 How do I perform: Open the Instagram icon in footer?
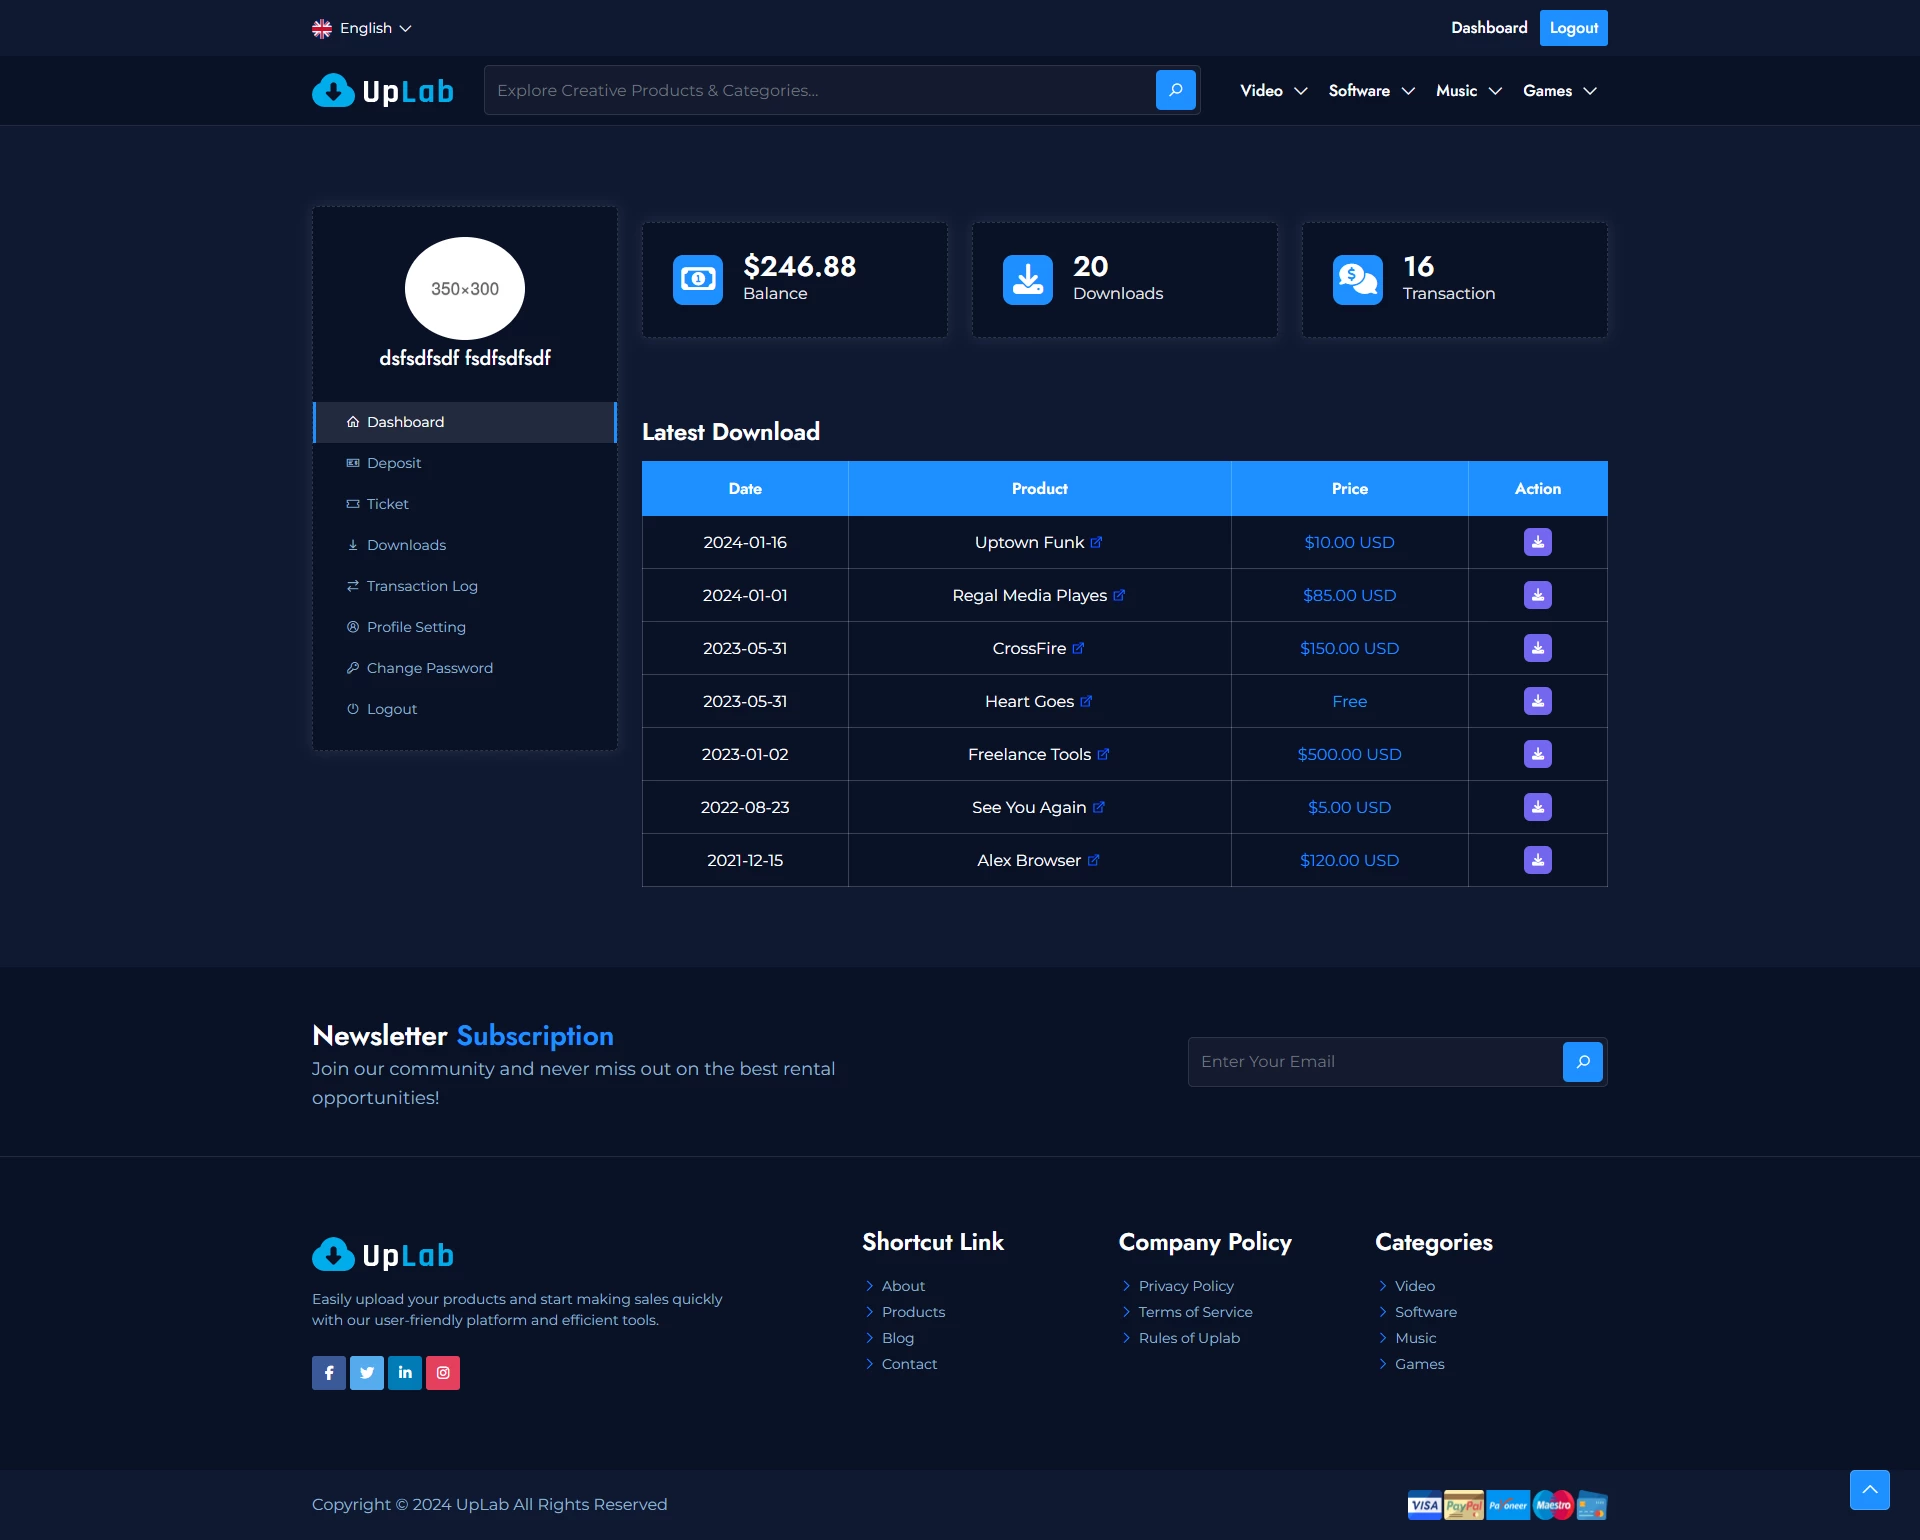tap(443, 1373)
